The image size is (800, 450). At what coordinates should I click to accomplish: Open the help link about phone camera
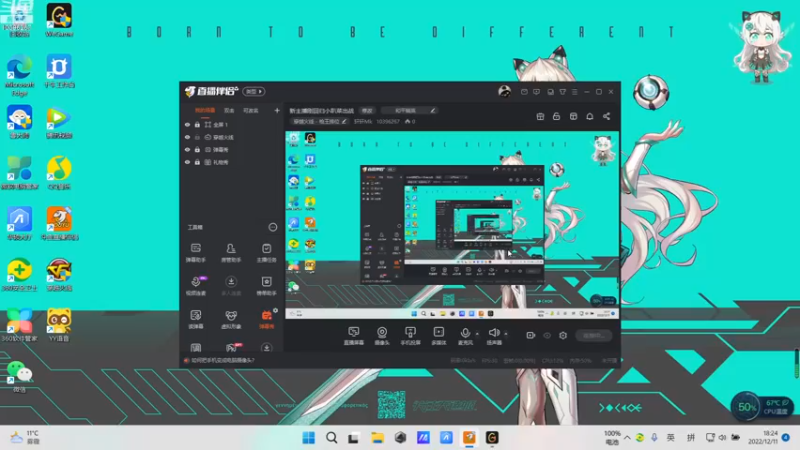[x=222, y=360]
